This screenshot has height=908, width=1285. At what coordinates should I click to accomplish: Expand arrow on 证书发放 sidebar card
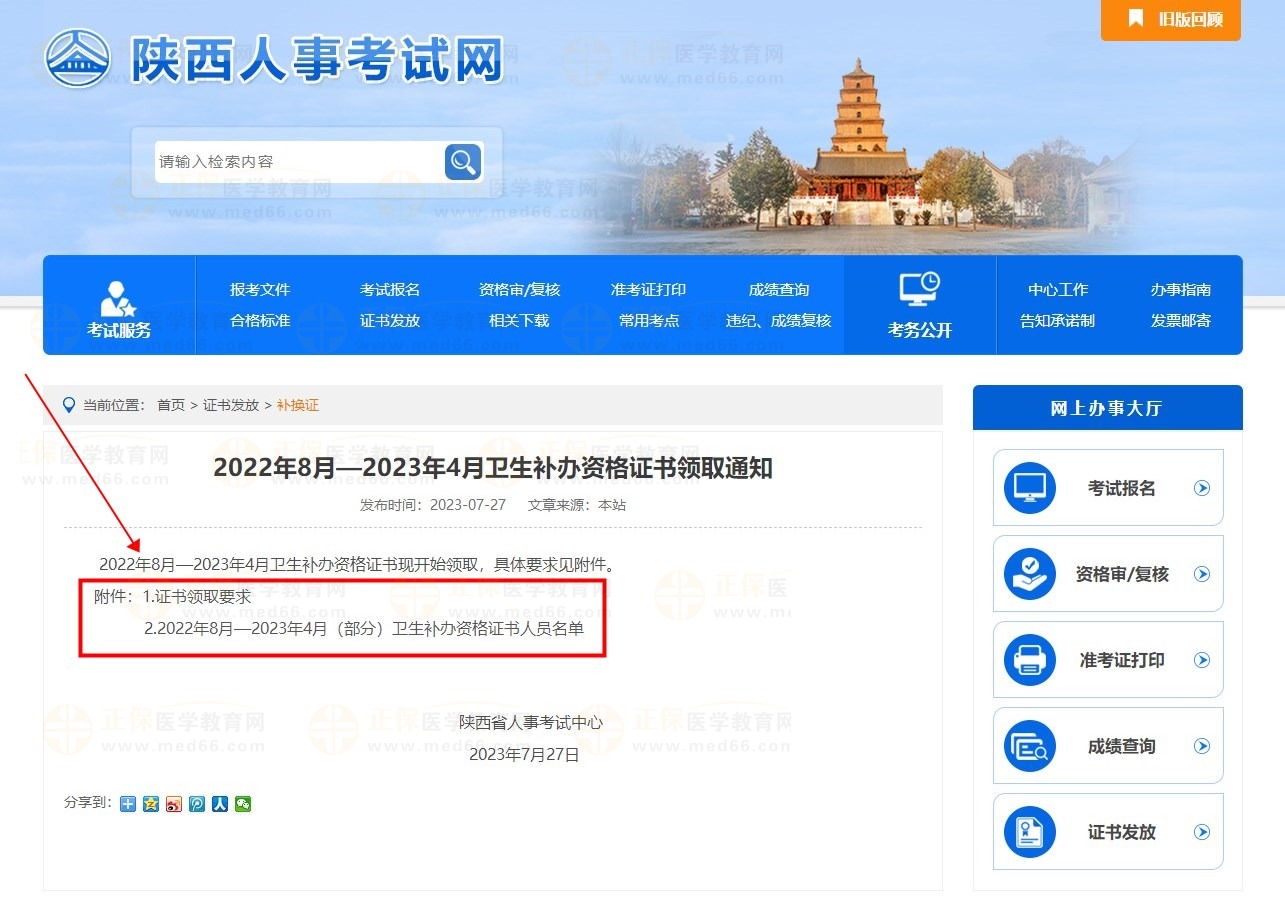click(1202, 832)
